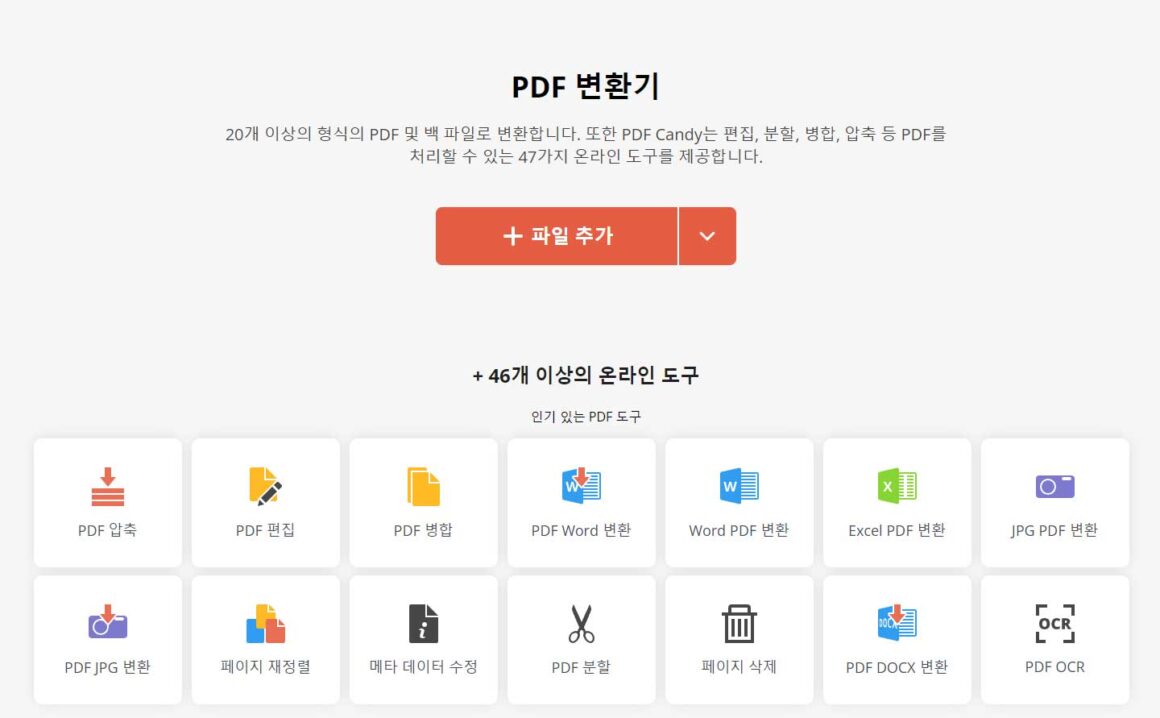Open the Word PDF 변환 icon

739,486
